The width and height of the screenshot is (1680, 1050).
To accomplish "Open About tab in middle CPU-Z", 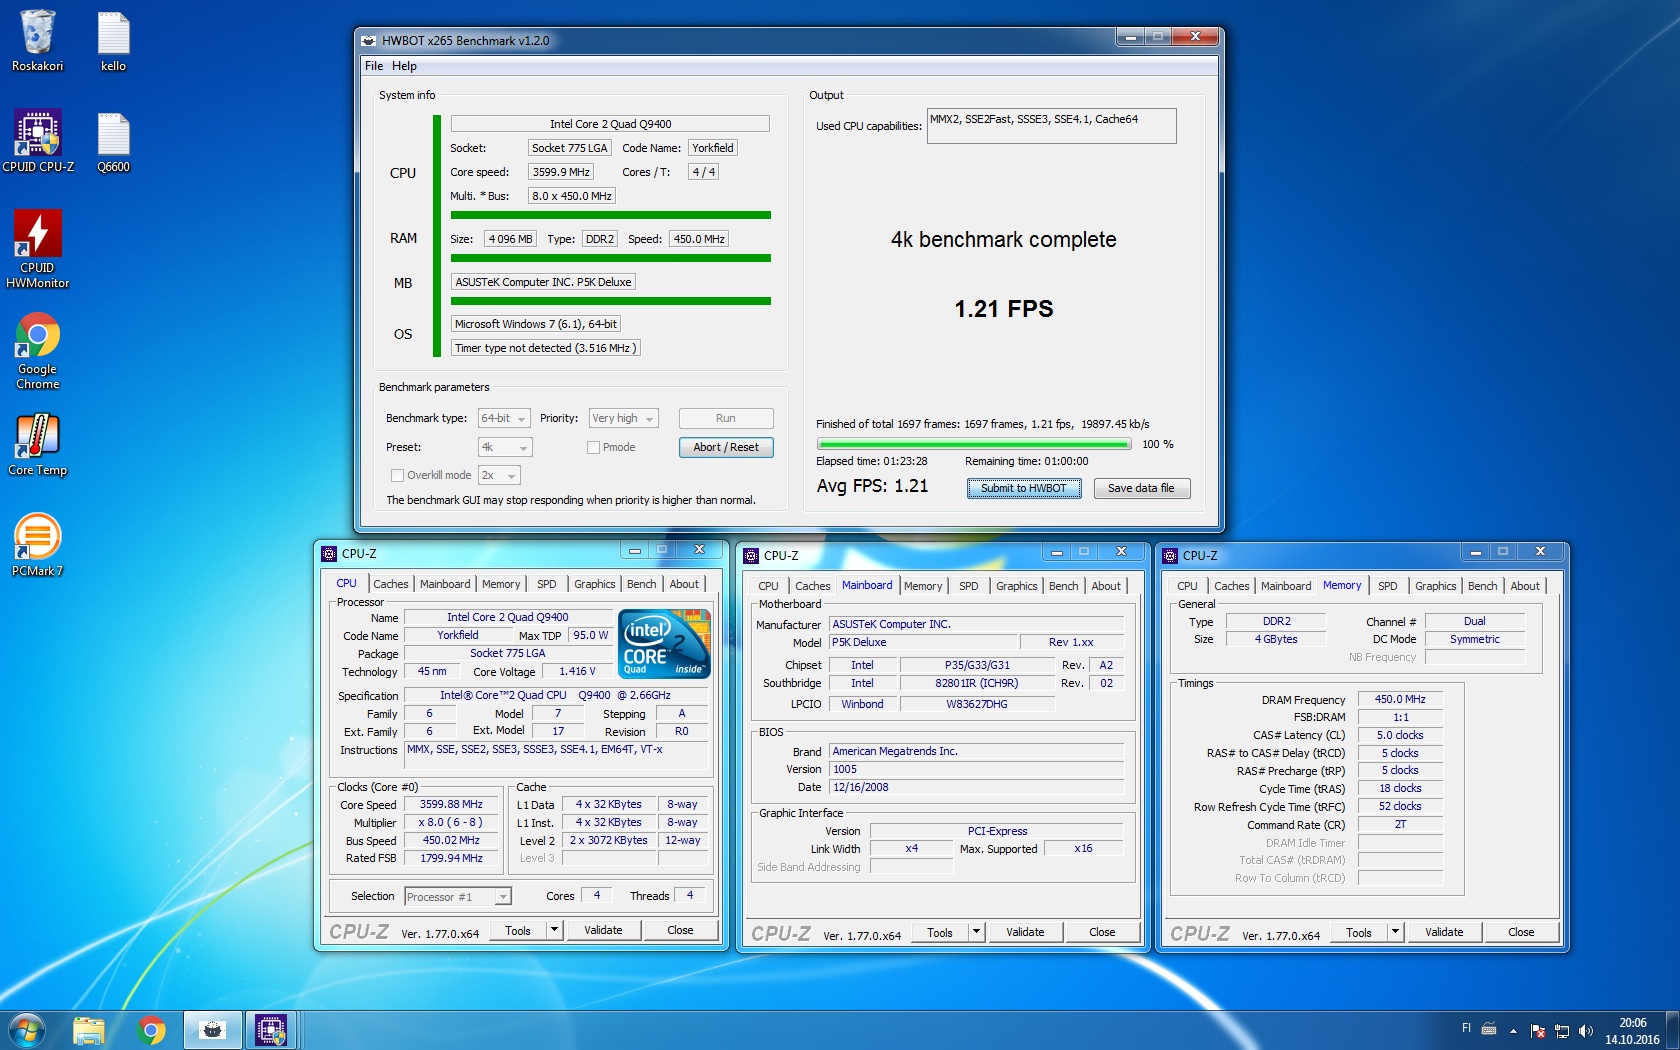I will point(1106,586).
